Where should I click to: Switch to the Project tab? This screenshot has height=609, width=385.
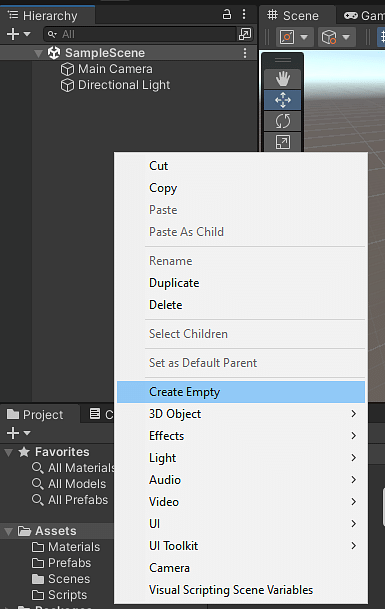coord(35,414)
